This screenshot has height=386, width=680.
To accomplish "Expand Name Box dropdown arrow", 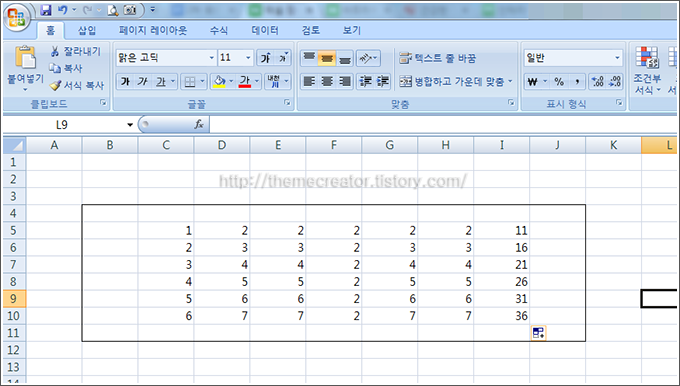I will [x=130, y=125].
